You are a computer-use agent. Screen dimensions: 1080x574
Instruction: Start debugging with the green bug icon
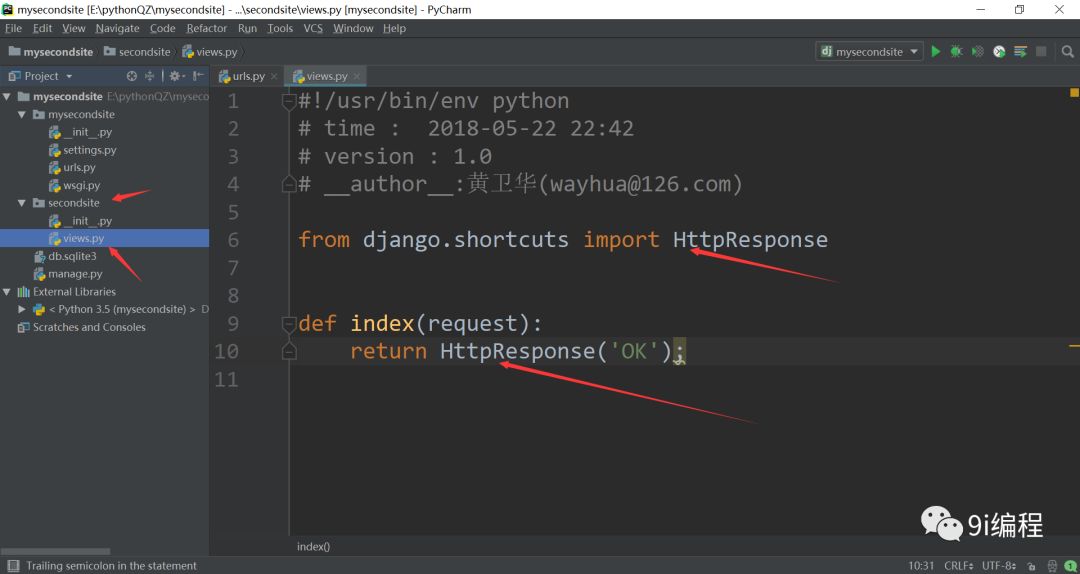[x=956, y=52]
